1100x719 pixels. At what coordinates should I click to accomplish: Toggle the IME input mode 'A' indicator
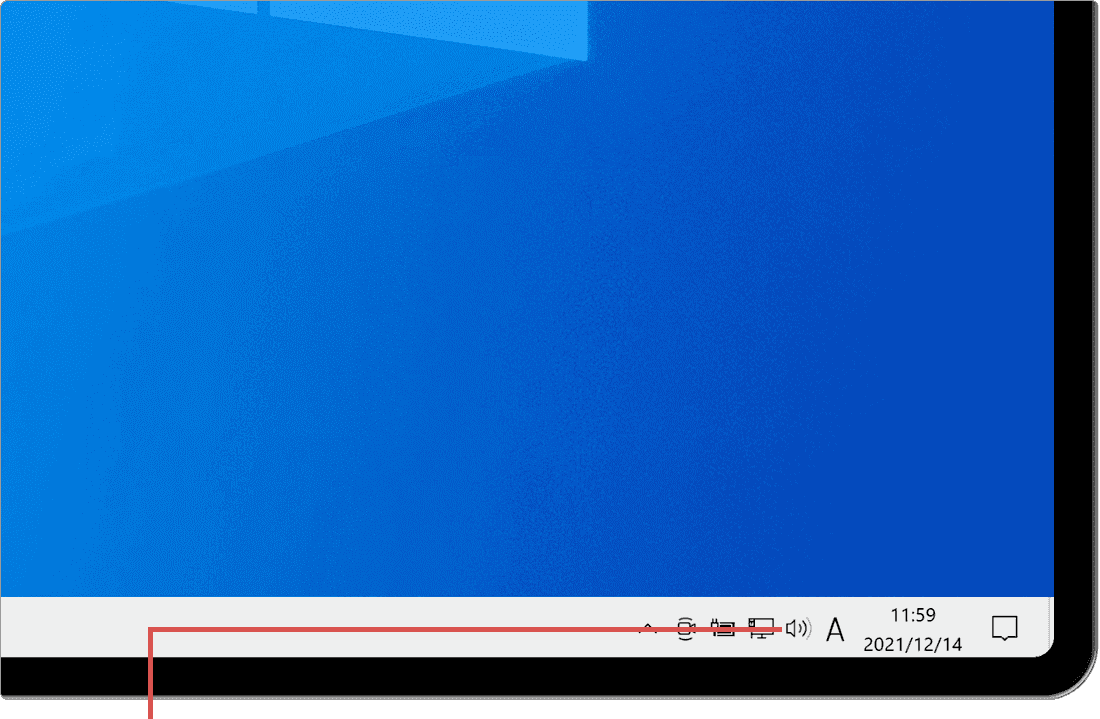coord(835,630)
